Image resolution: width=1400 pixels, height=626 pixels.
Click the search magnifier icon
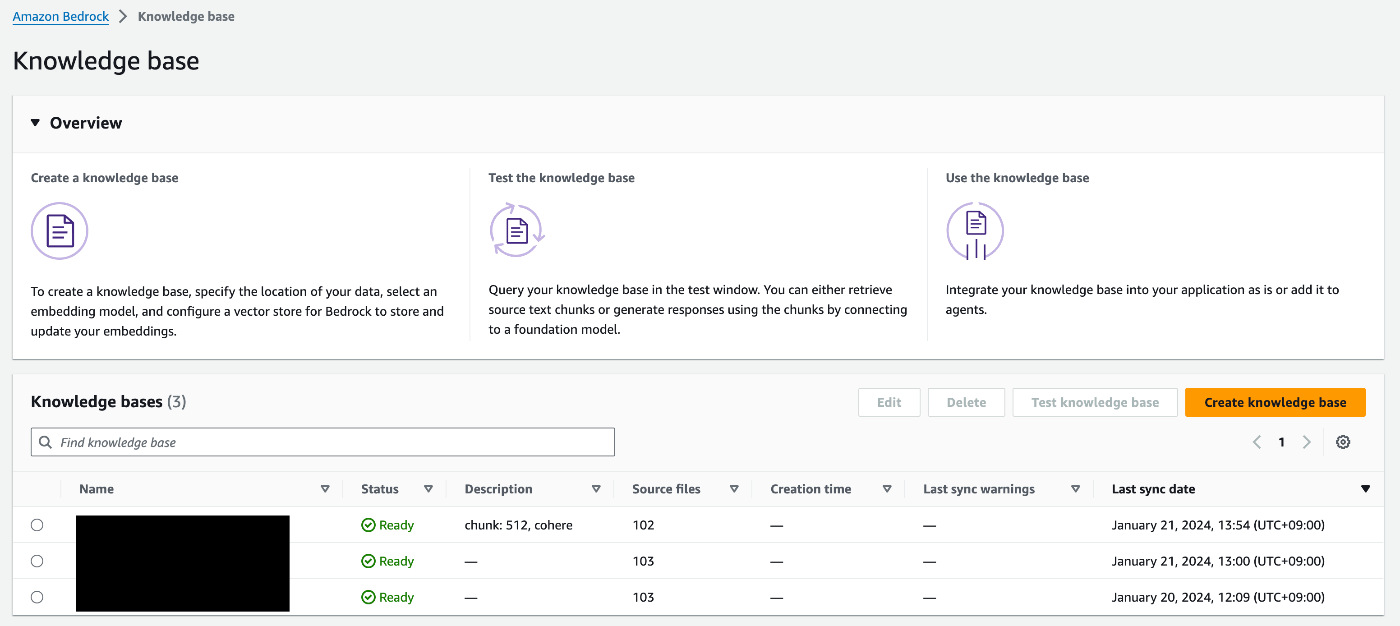click(x=45, y=442)
